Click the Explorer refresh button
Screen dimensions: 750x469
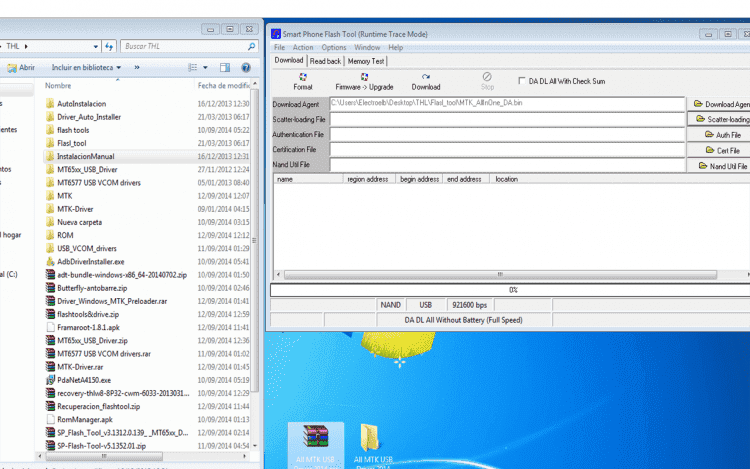pyautogui.click(x=109, y=46)
